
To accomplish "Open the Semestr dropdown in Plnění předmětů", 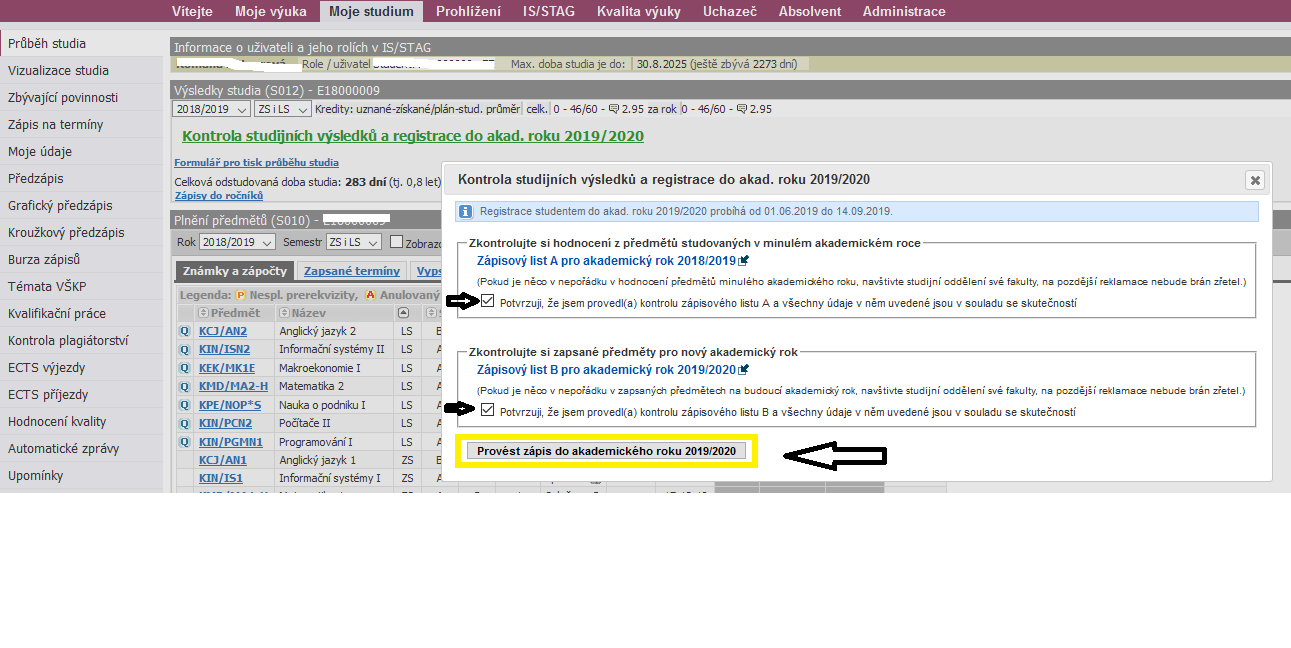I will (x=354, y=242).
